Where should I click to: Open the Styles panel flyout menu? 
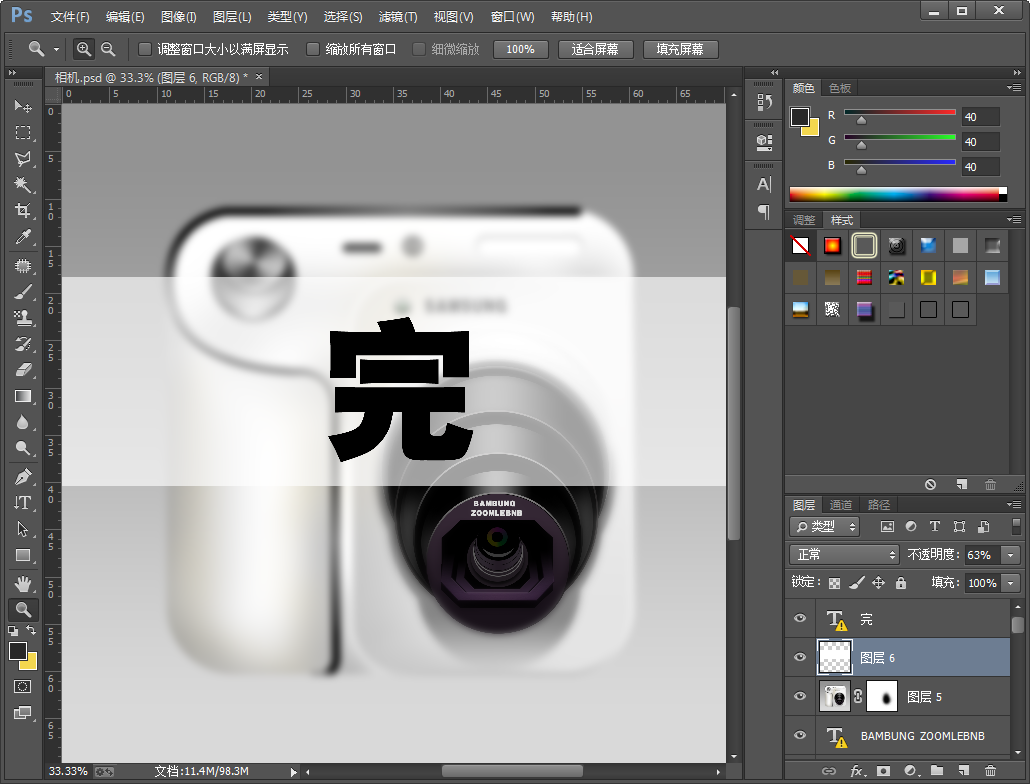(1014, 219)
